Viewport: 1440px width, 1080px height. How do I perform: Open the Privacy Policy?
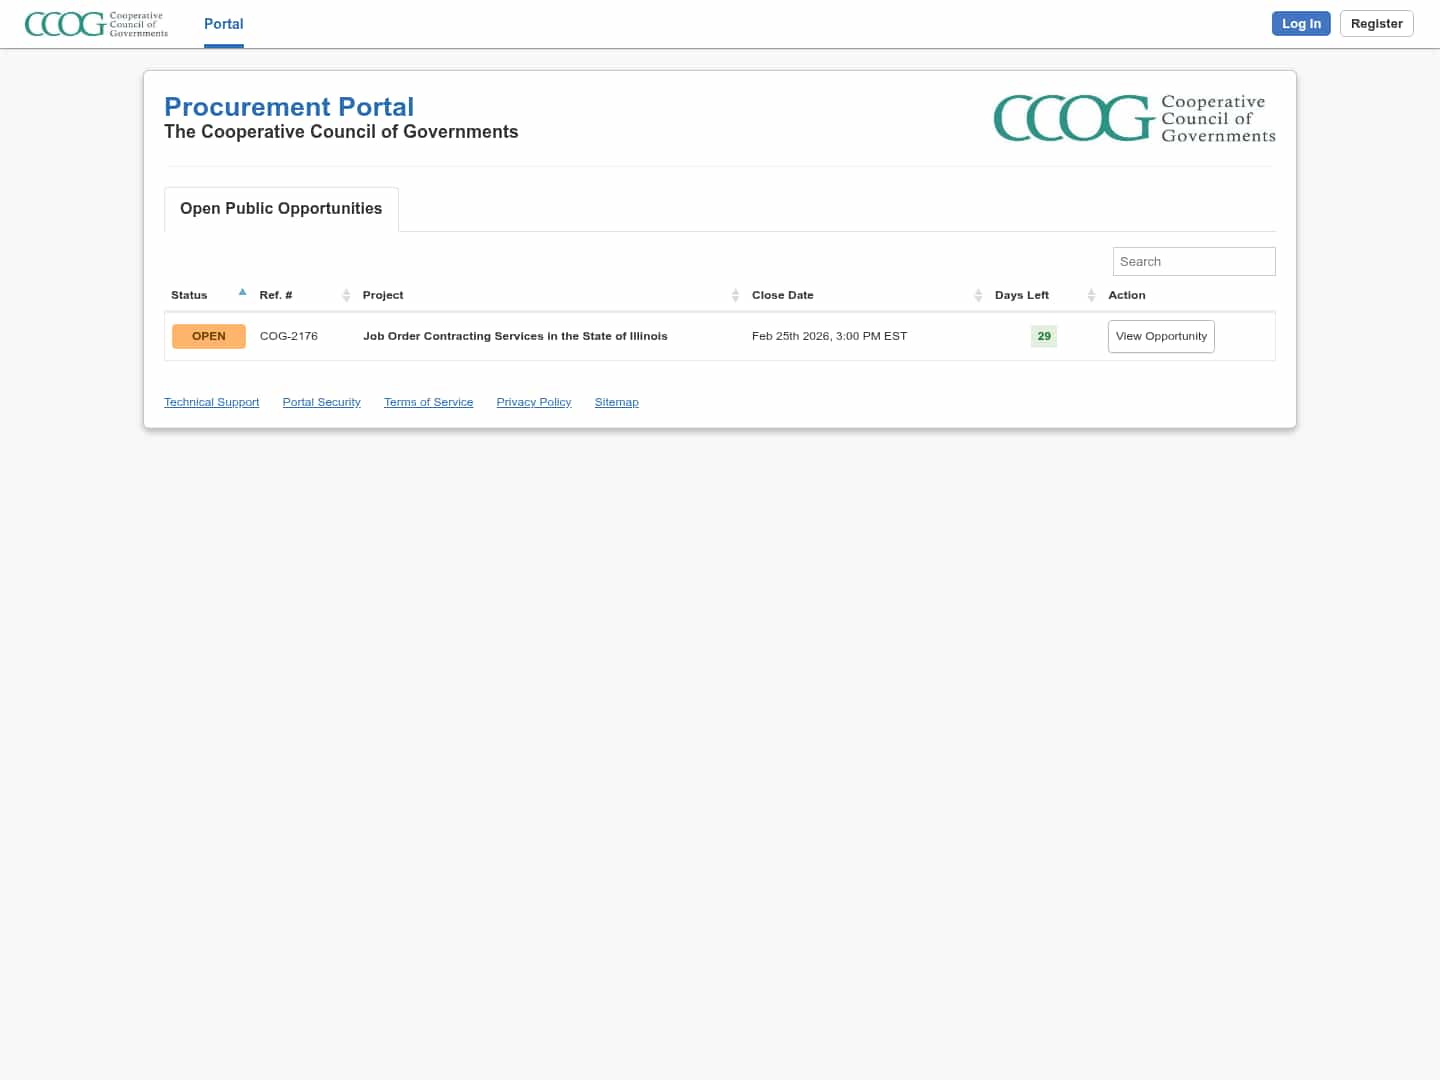[x=533, y=402]
